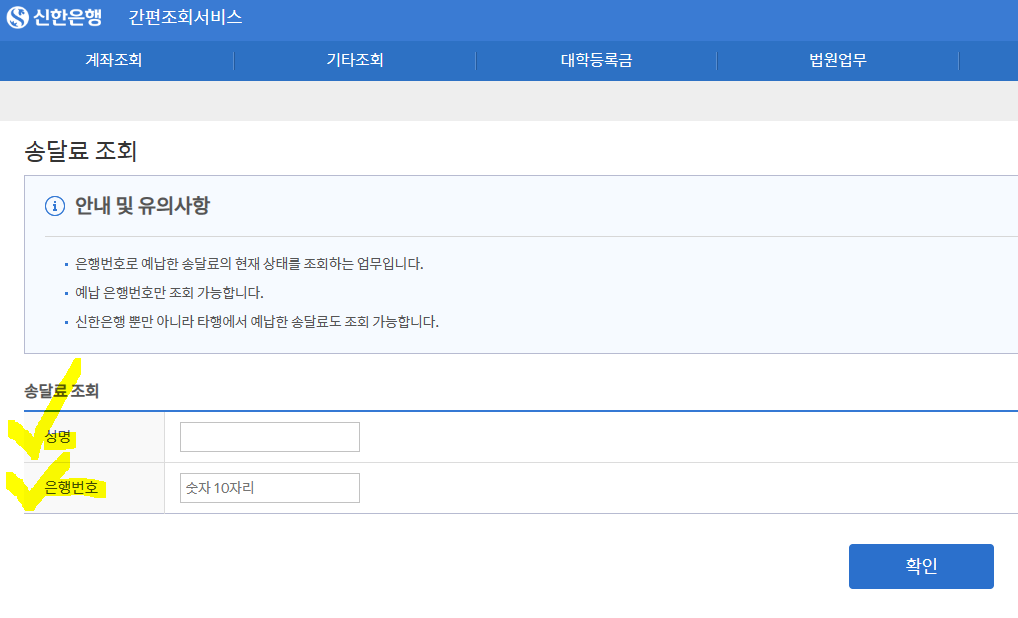Click the 성명 row label
The width and height of the screenshot is (1018, 618).
click(58, 436)
